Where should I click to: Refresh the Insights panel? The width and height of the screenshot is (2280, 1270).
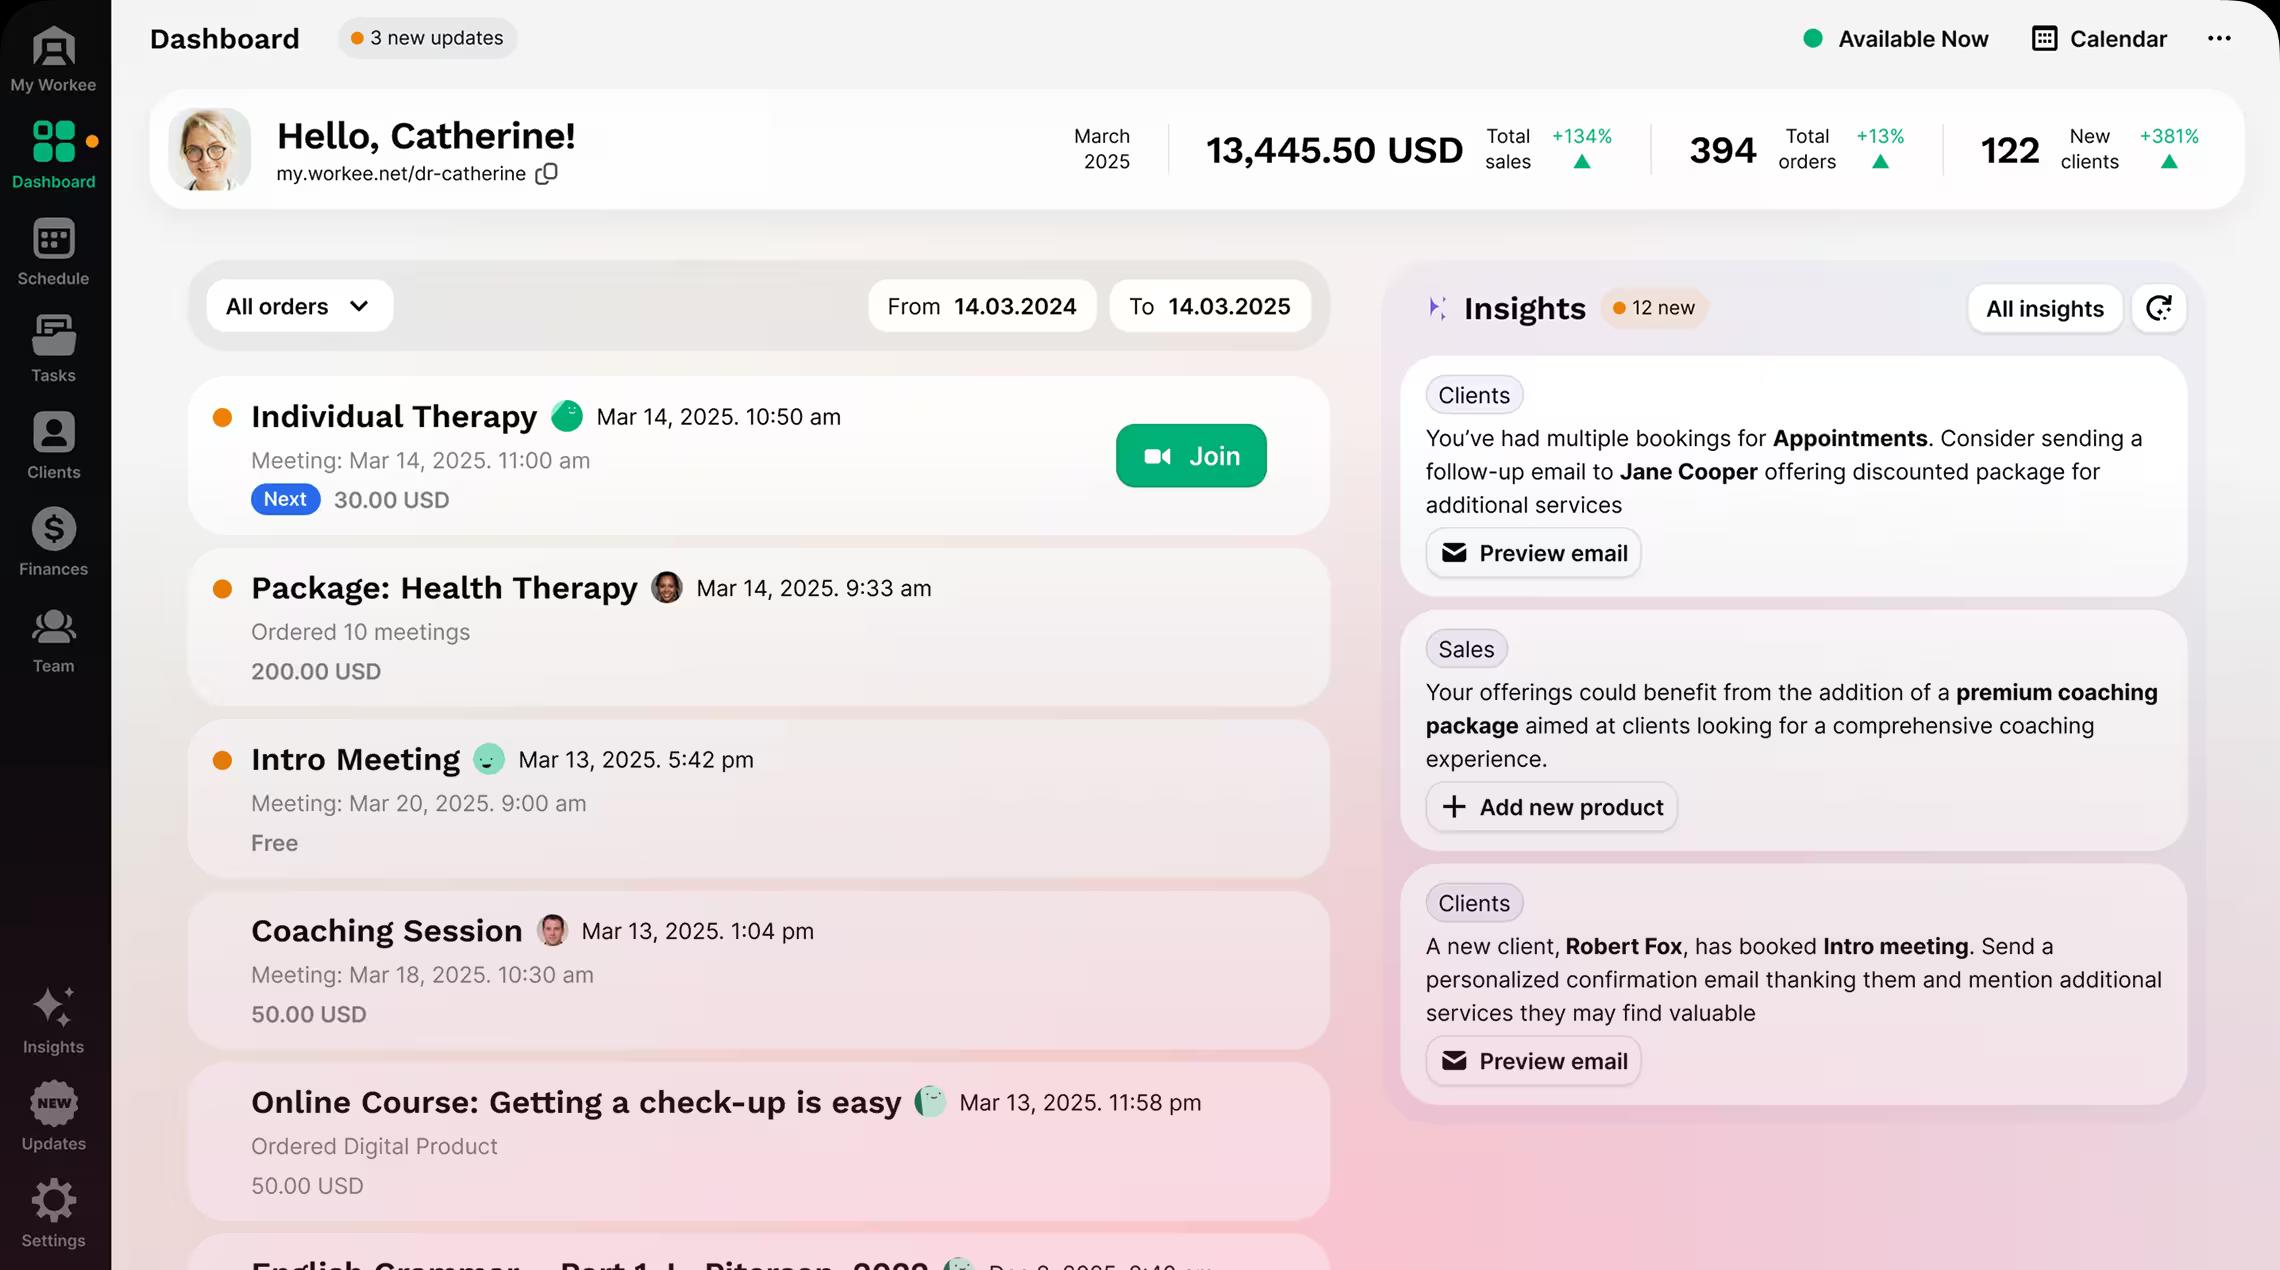tap(2158, 308)
